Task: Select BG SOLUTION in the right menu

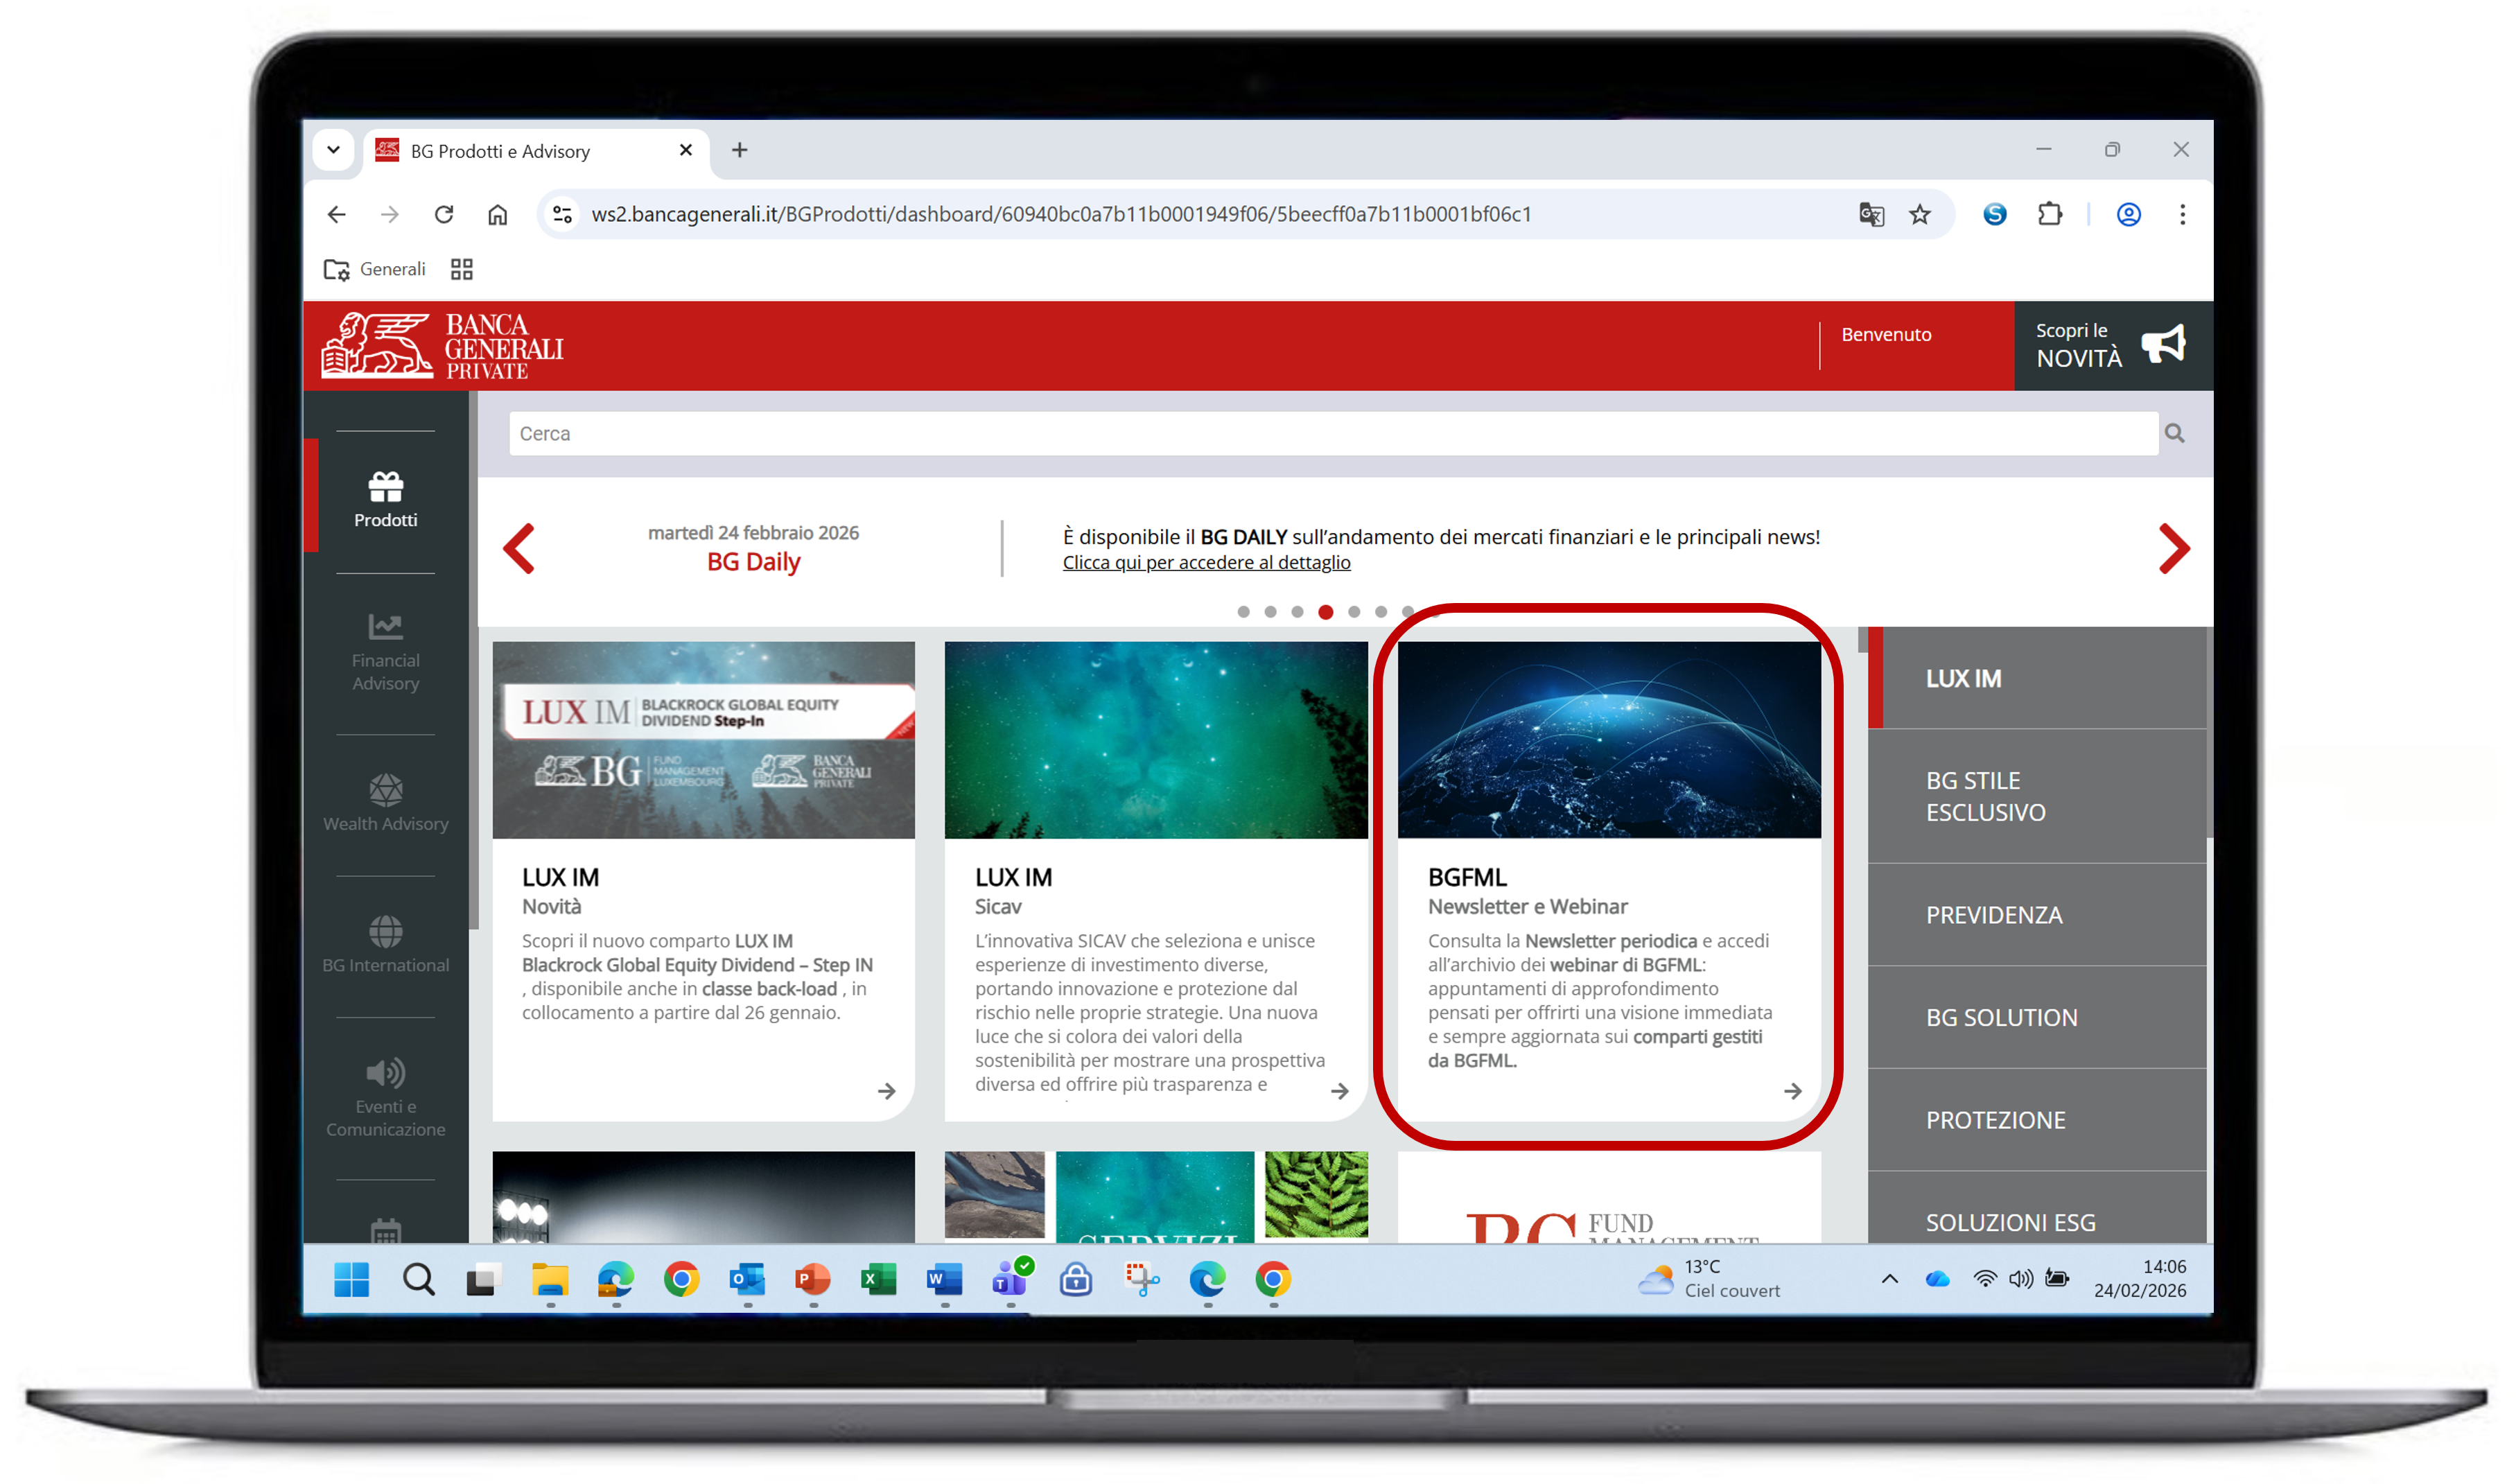Action: point(2037,1017)
